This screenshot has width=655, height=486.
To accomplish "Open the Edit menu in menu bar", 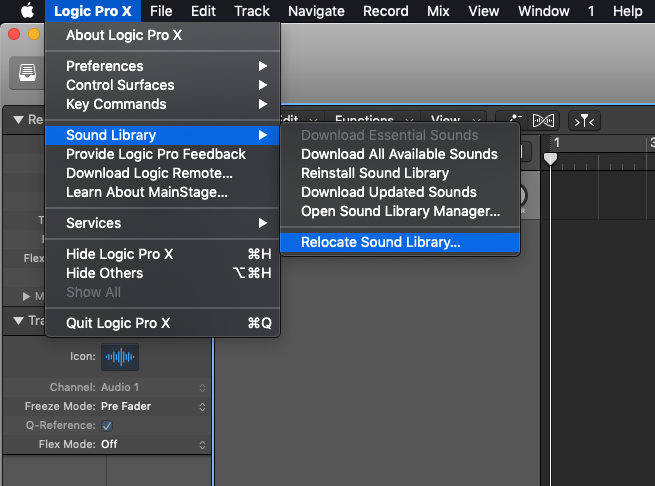I will click(203, 11).
